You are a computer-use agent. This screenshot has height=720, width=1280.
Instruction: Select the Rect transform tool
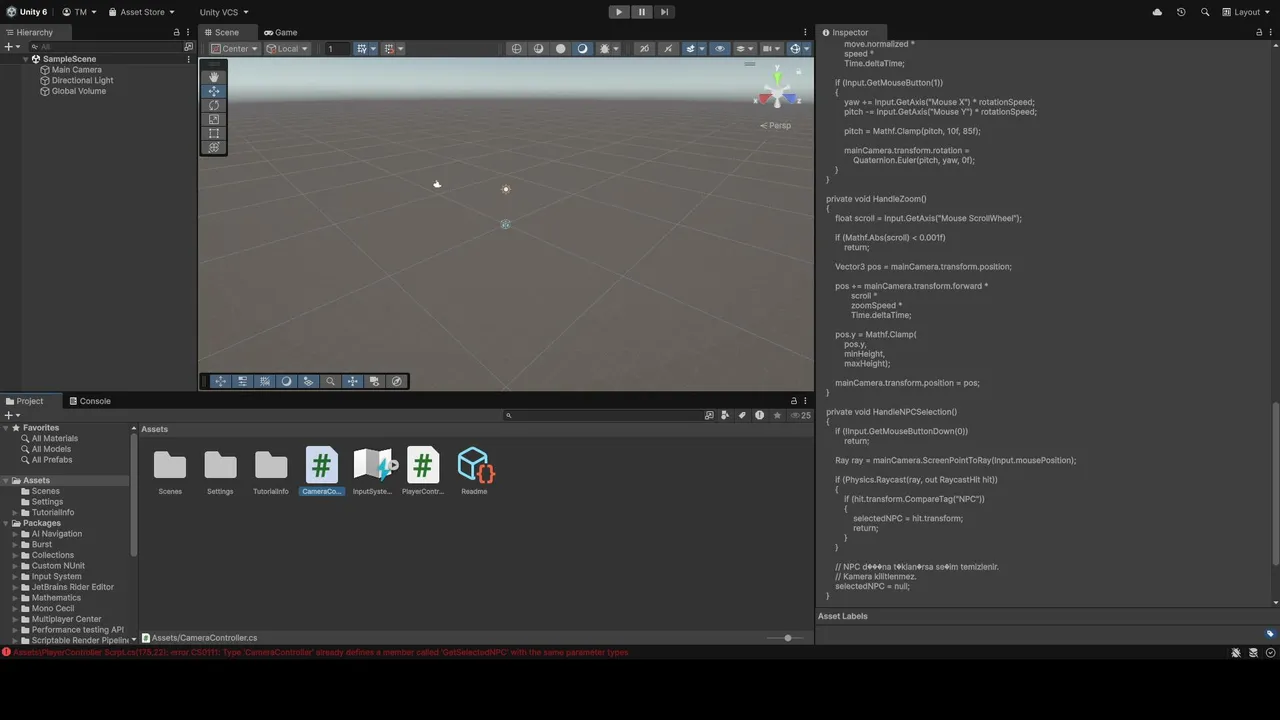(x=213, y=133)
